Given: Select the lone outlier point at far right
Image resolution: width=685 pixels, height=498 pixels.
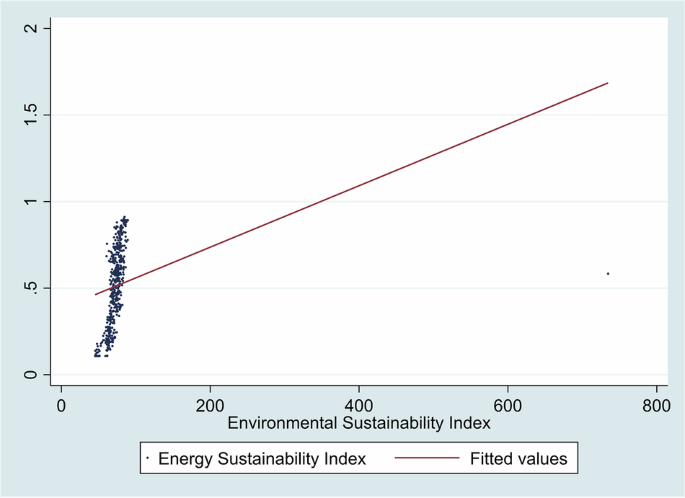Looking at the screenshot, I should [608, 273].
